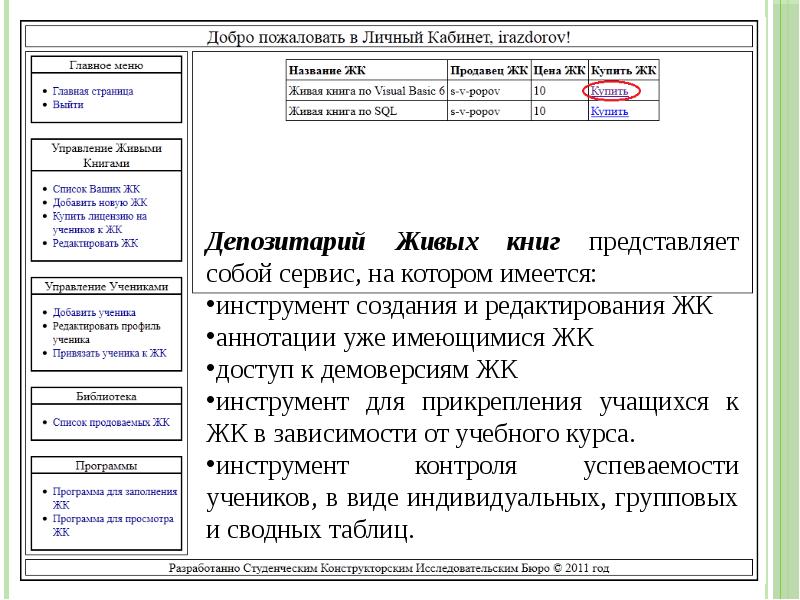
Task: Click the Цена ЖК column header
Action: tap(559, 70)
